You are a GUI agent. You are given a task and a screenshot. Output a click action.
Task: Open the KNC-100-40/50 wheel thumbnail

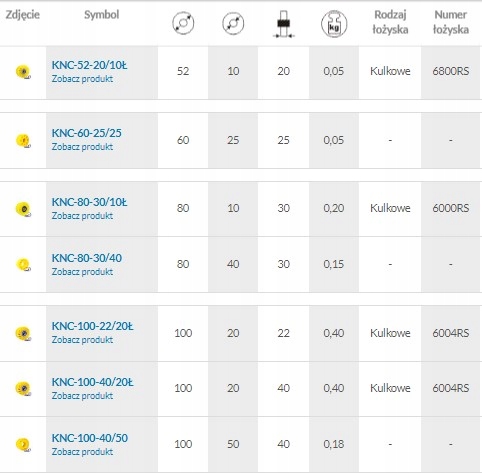click(23, 444)
